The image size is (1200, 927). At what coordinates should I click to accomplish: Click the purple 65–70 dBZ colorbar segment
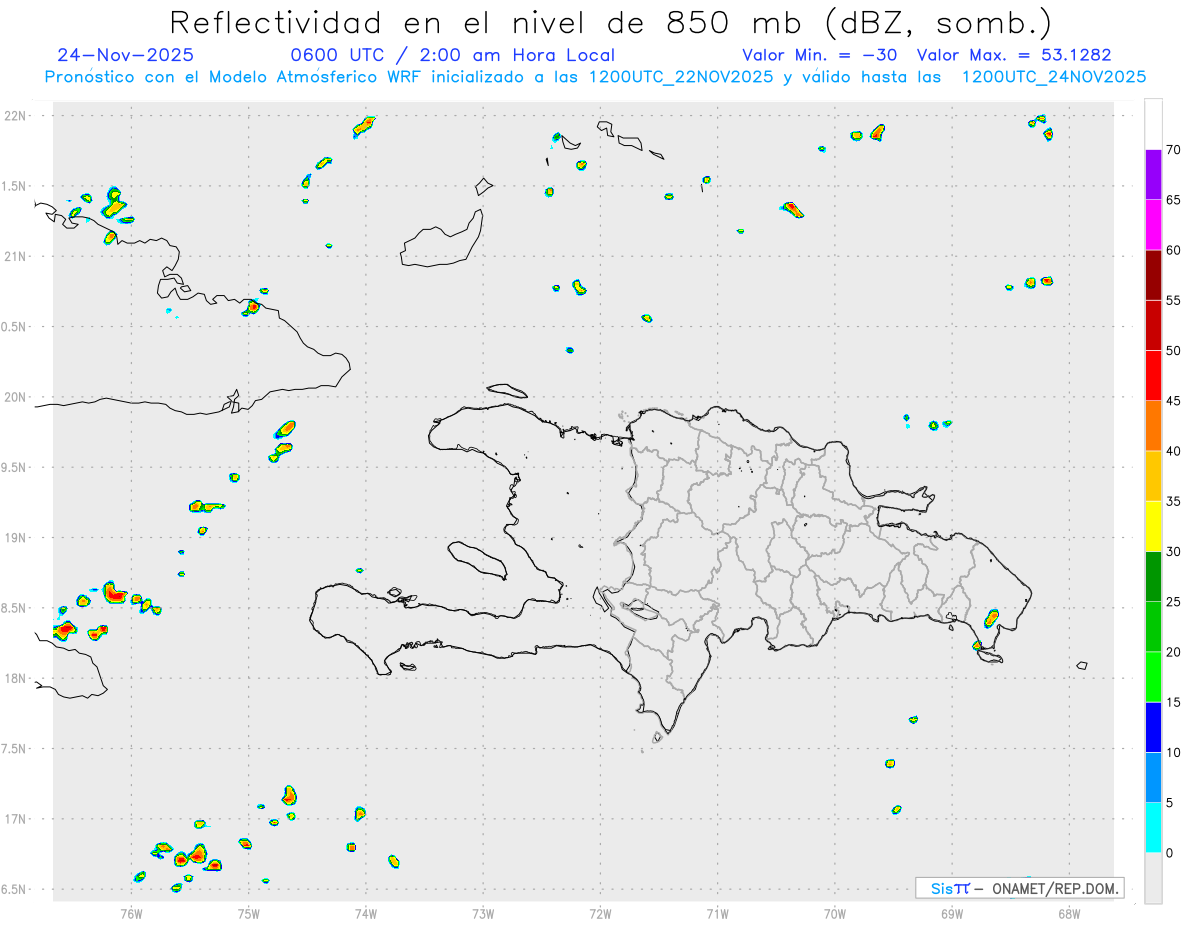1153,175
